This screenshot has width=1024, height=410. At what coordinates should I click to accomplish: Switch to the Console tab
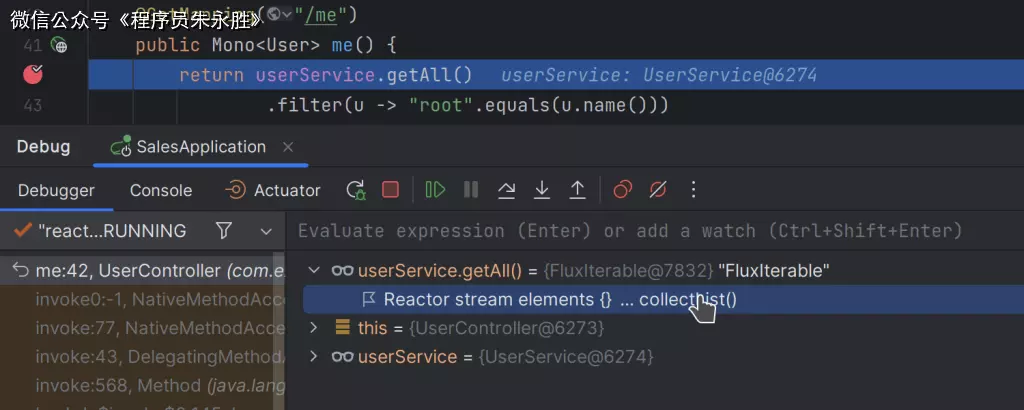[160, 190]
